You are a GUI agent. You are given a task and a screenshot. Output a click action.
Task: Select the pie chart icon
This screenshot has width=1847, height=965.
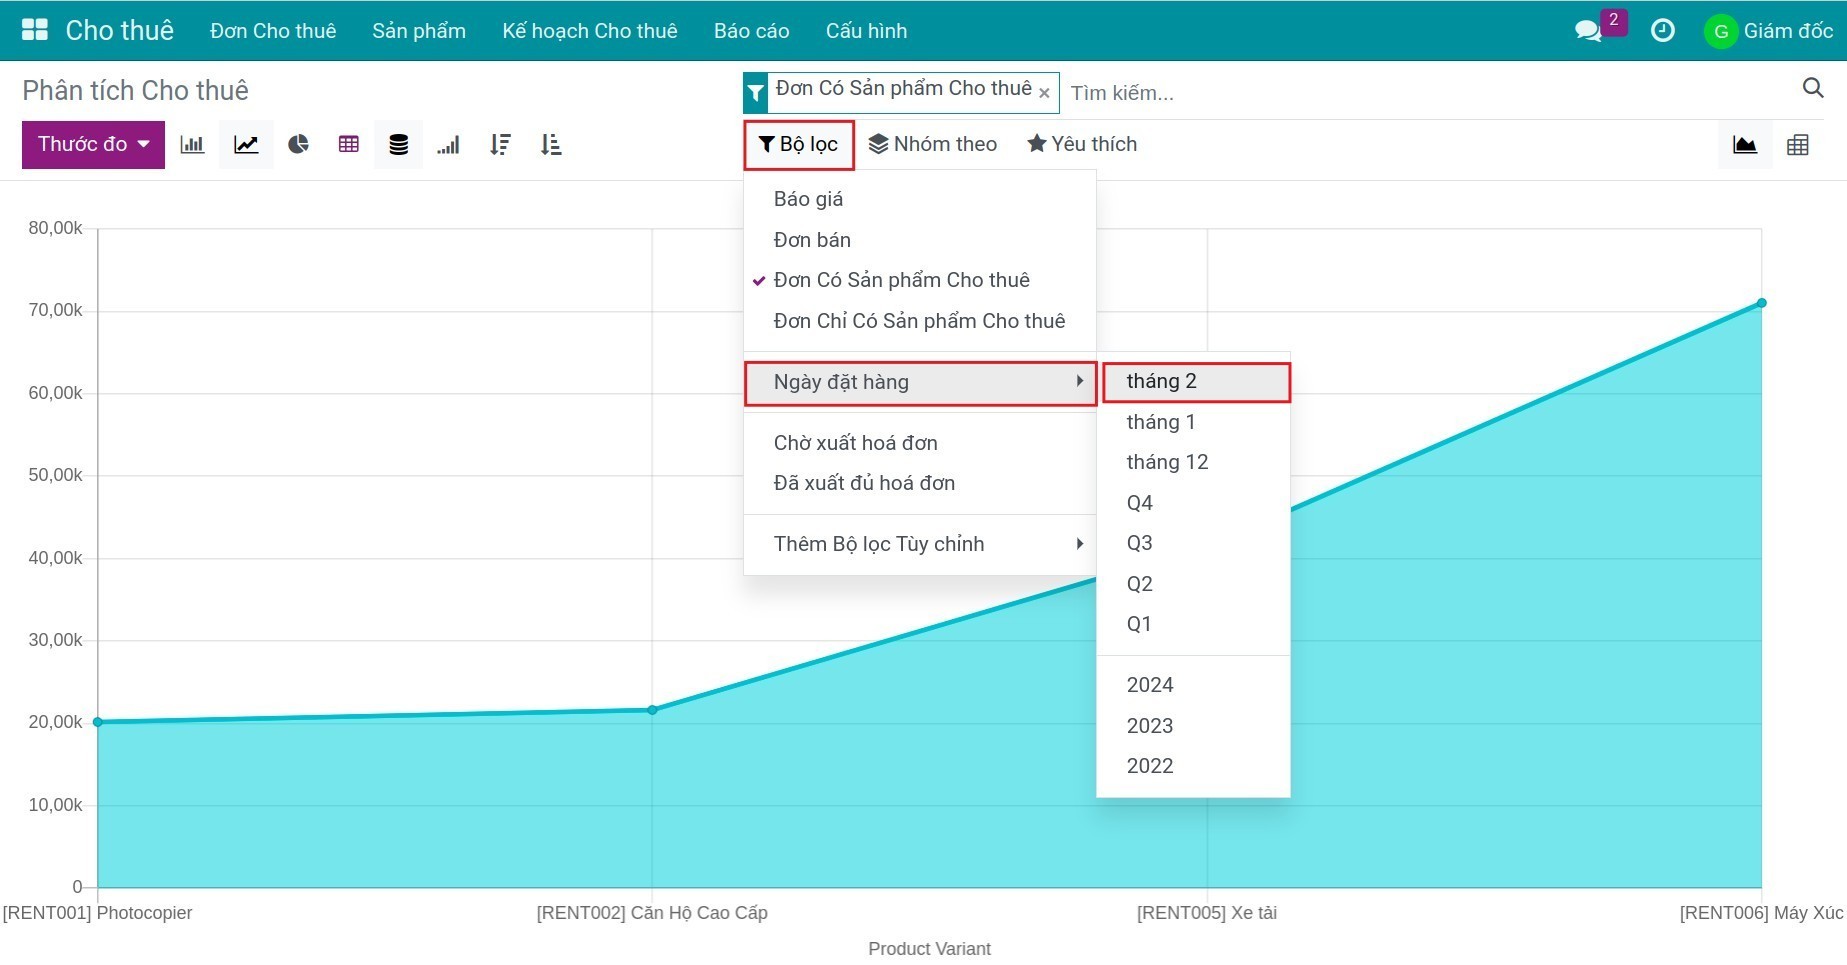(298, 145)
